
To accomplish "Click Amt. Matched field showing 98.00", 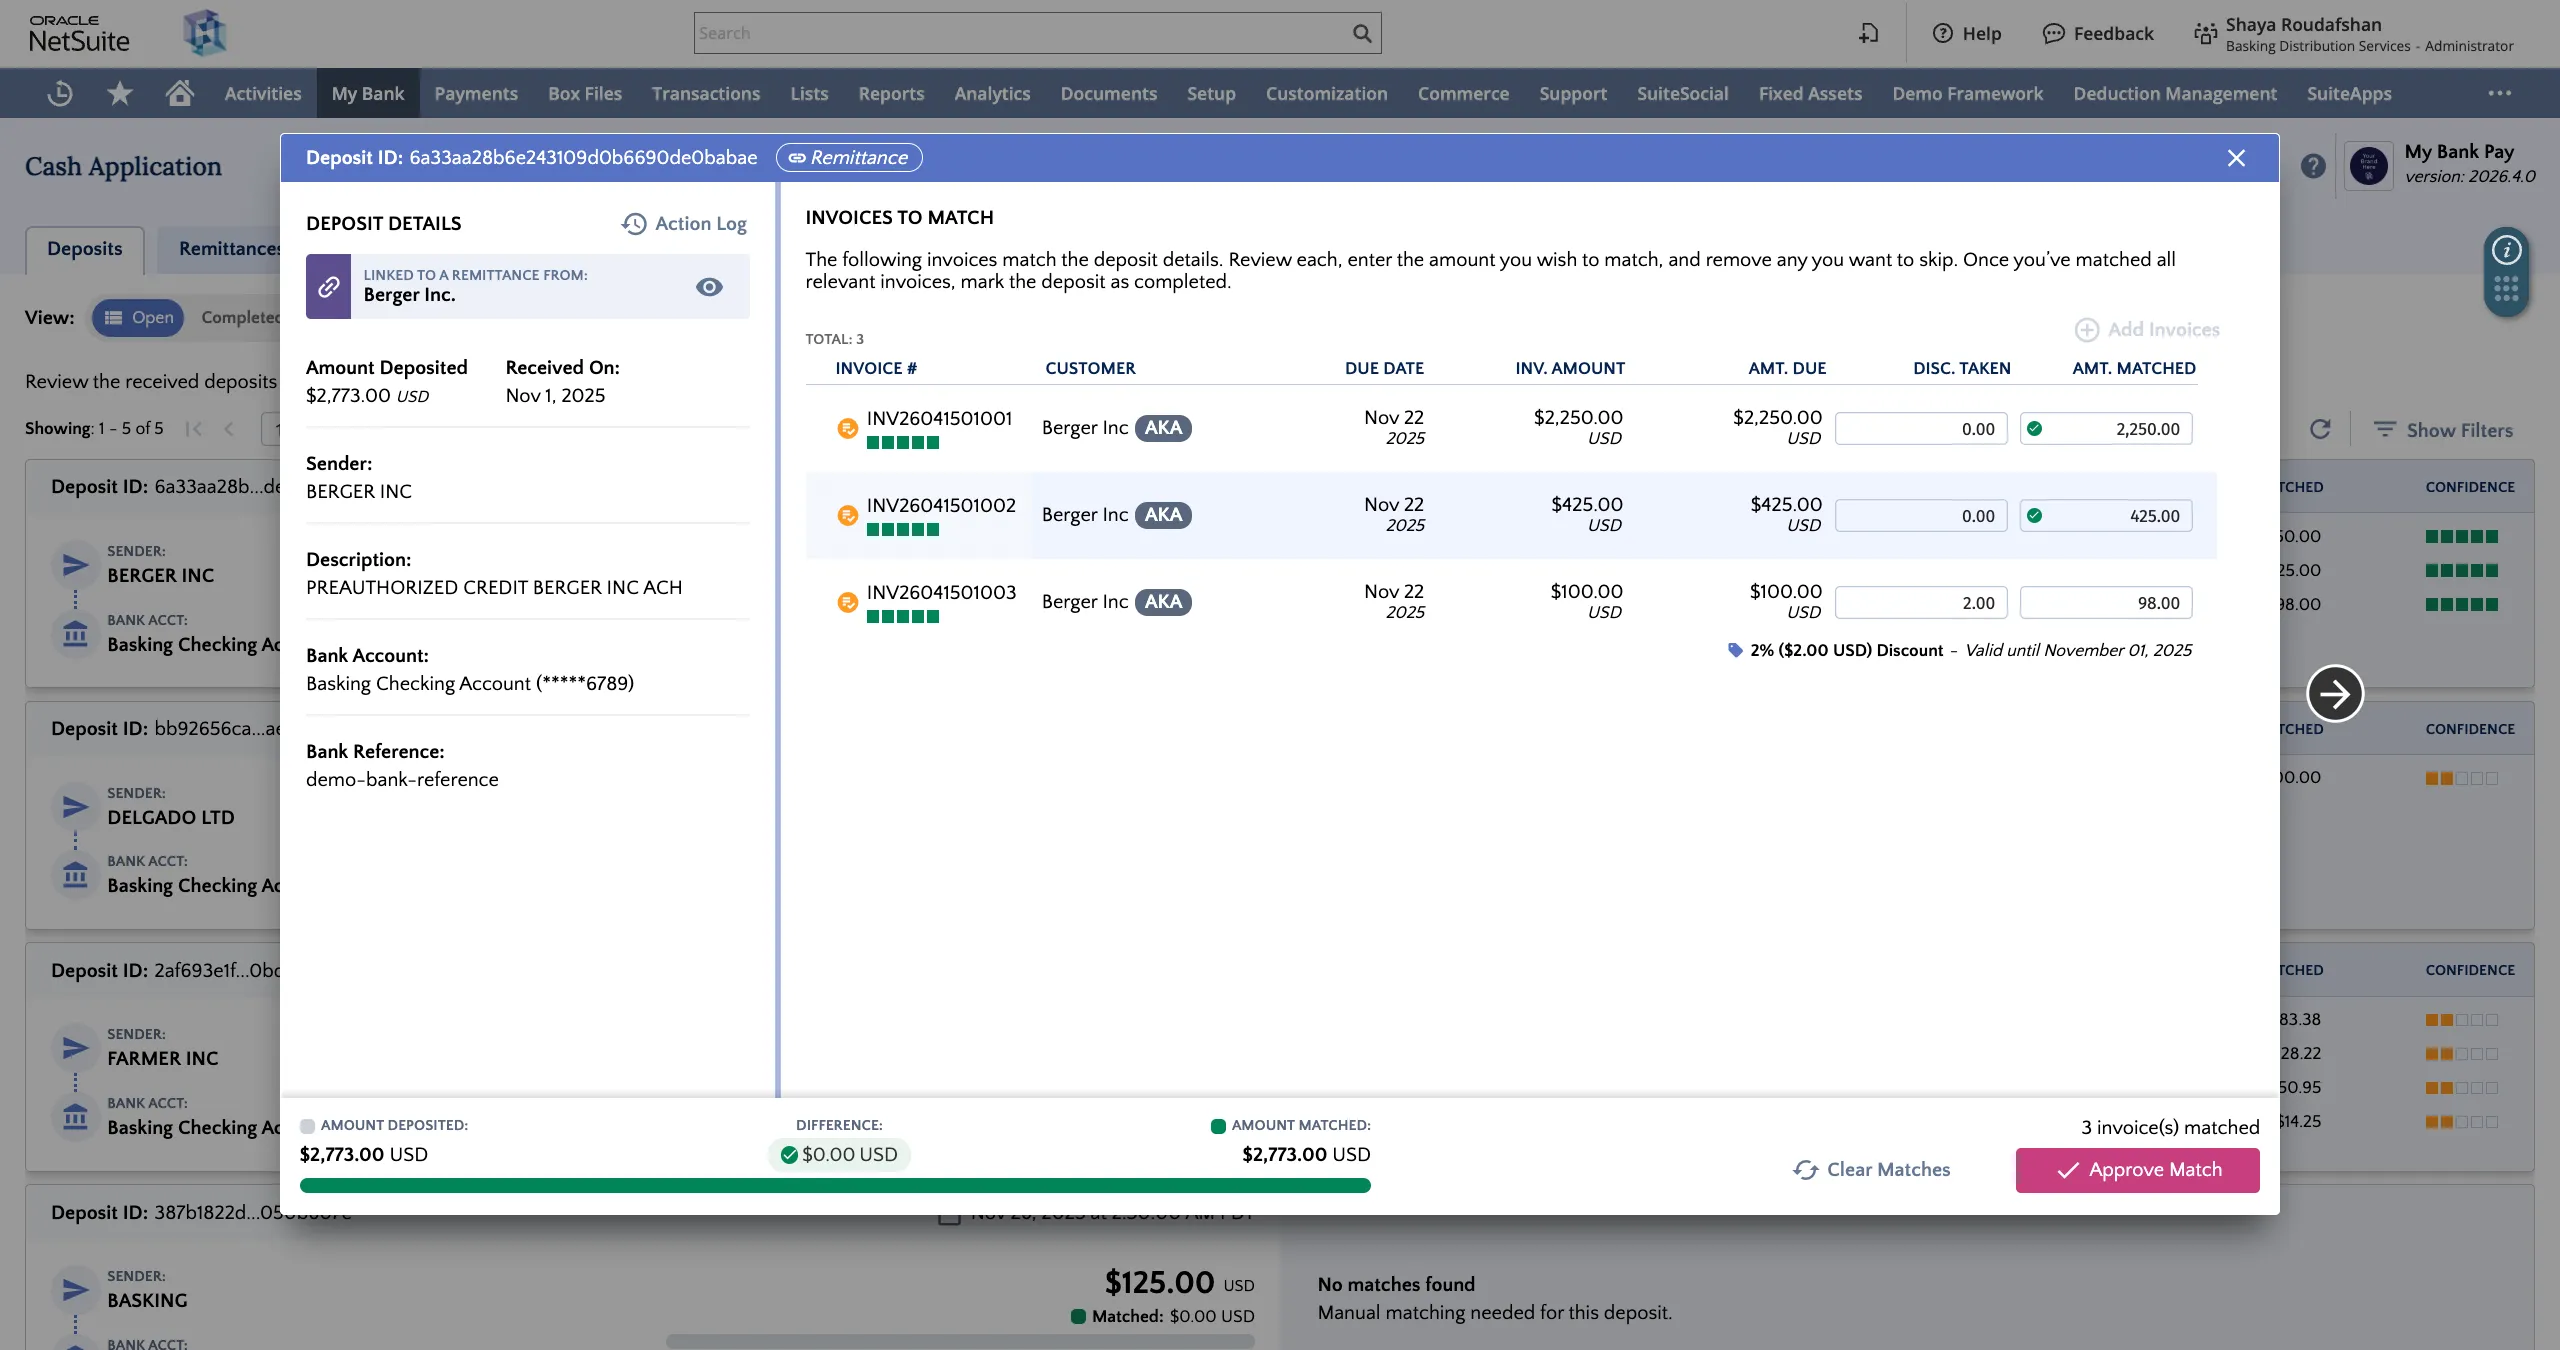I will click(x=2106, y=603).
